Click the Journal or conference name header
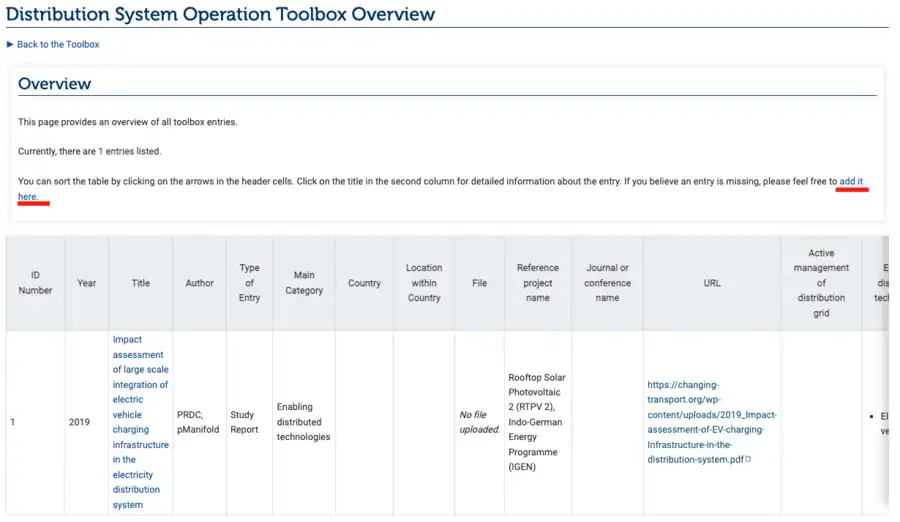 607,283
